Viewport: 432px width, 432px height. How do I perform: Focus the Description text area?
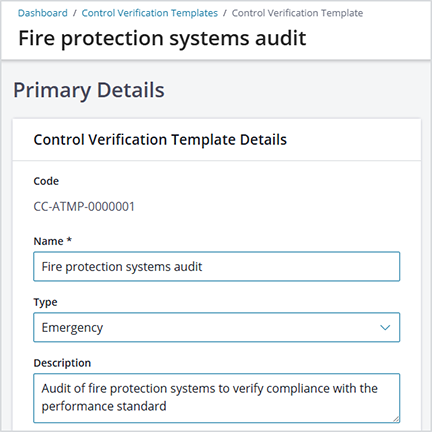click(217, 398)
